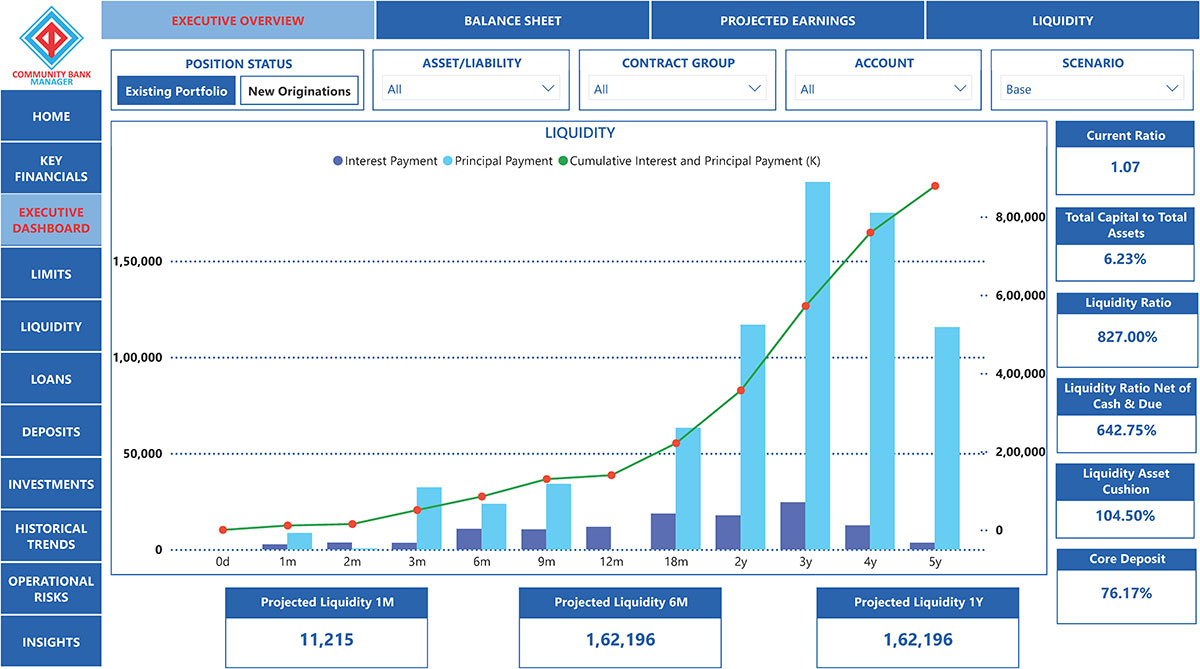Open the Scenario dropdown set to Base
The width and height of the screenshot is (1200, 669).
point(1092,89)
